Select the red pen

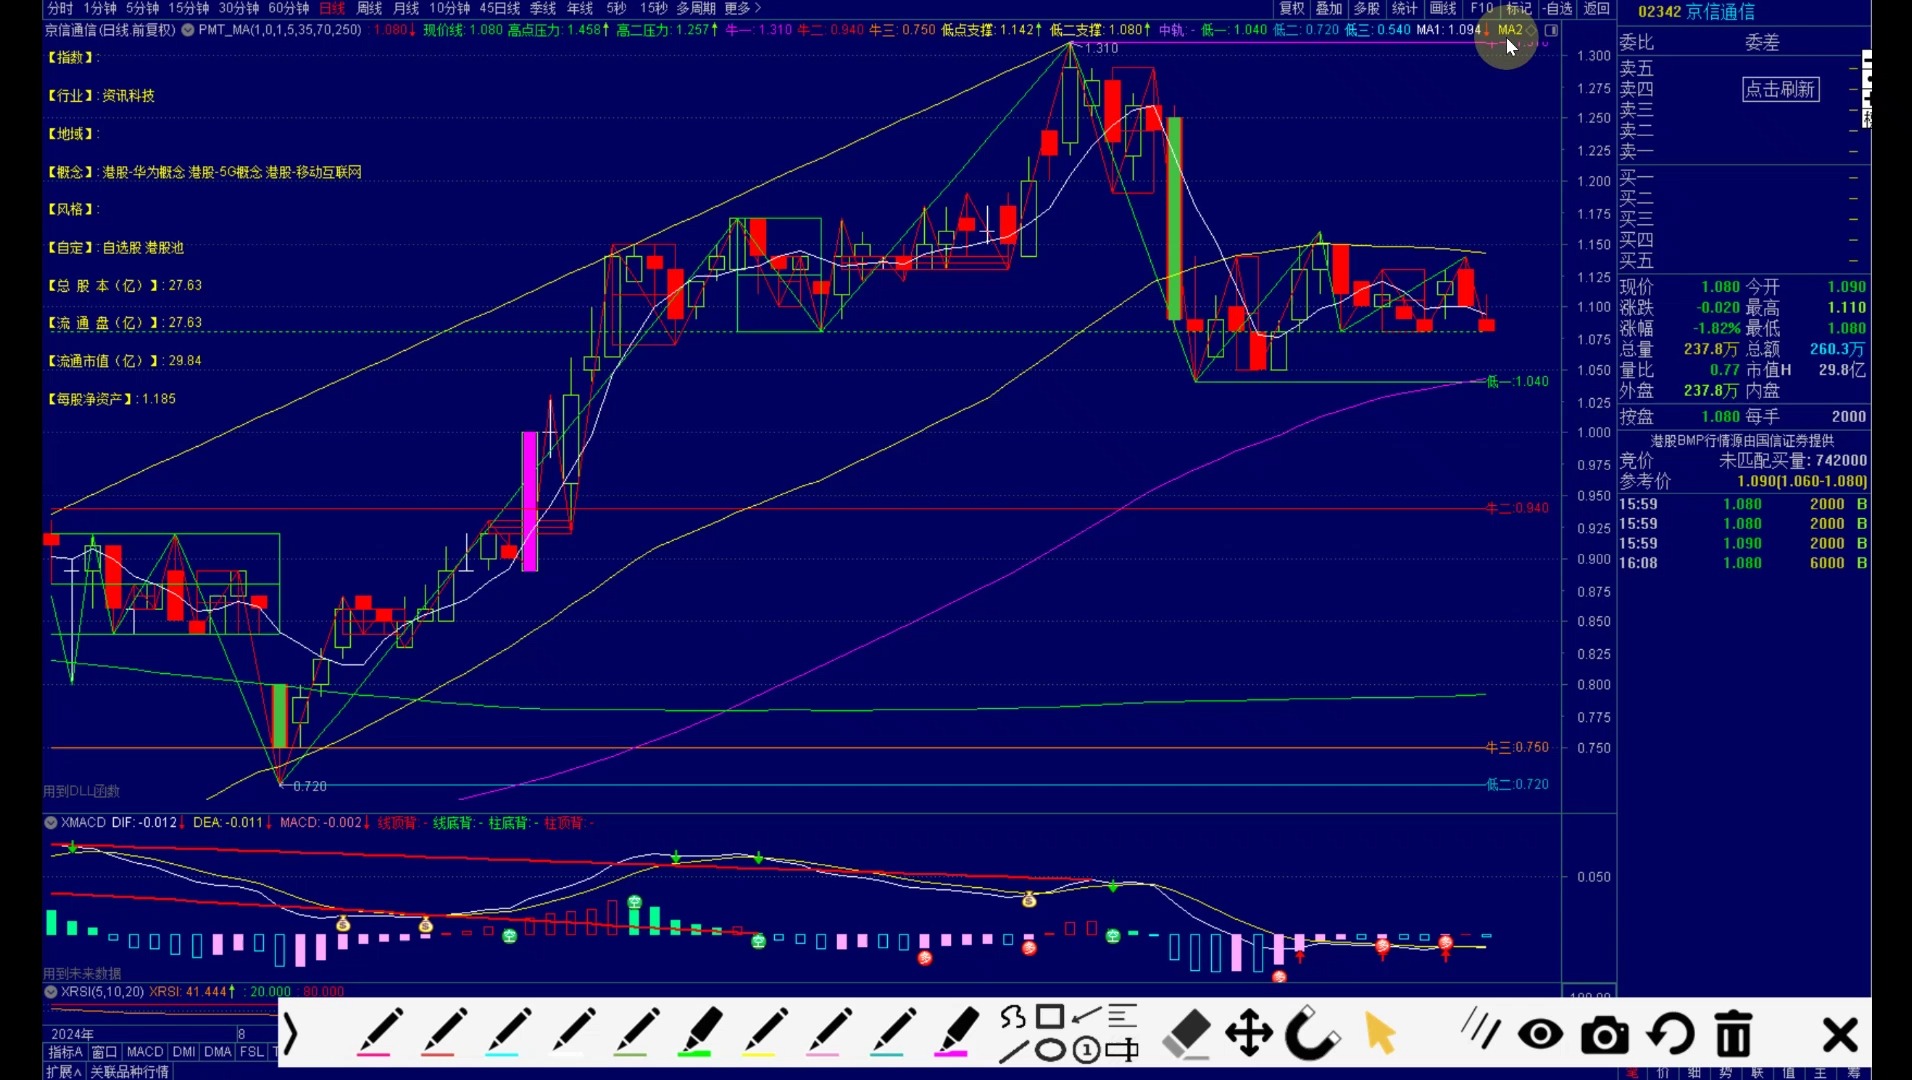tap(443, 1032)
